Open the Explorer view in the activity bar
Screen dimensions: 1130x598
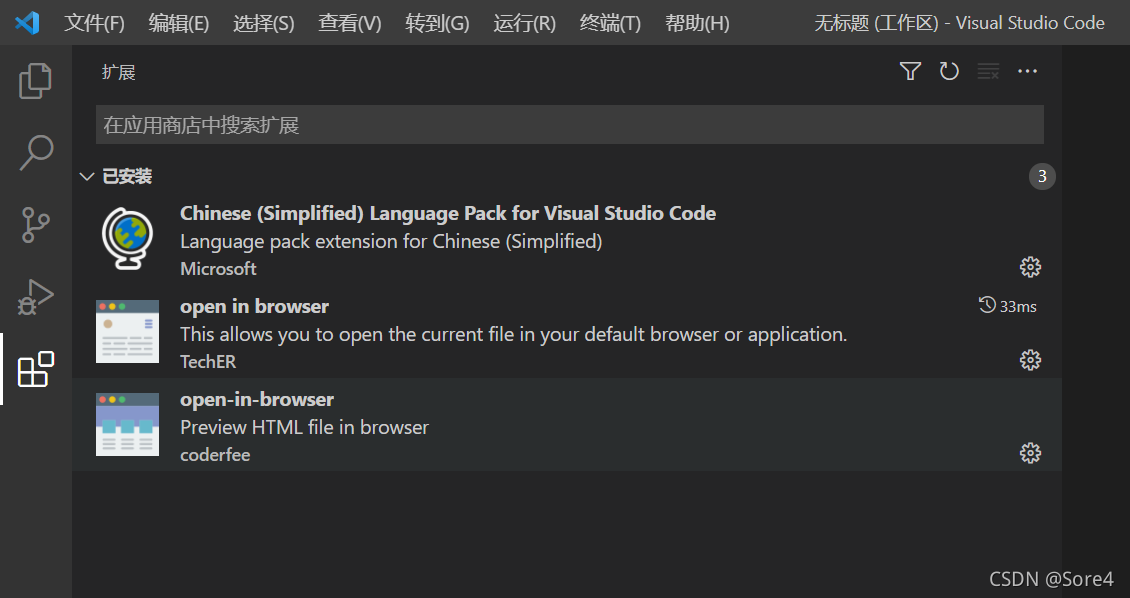[35, 80]
